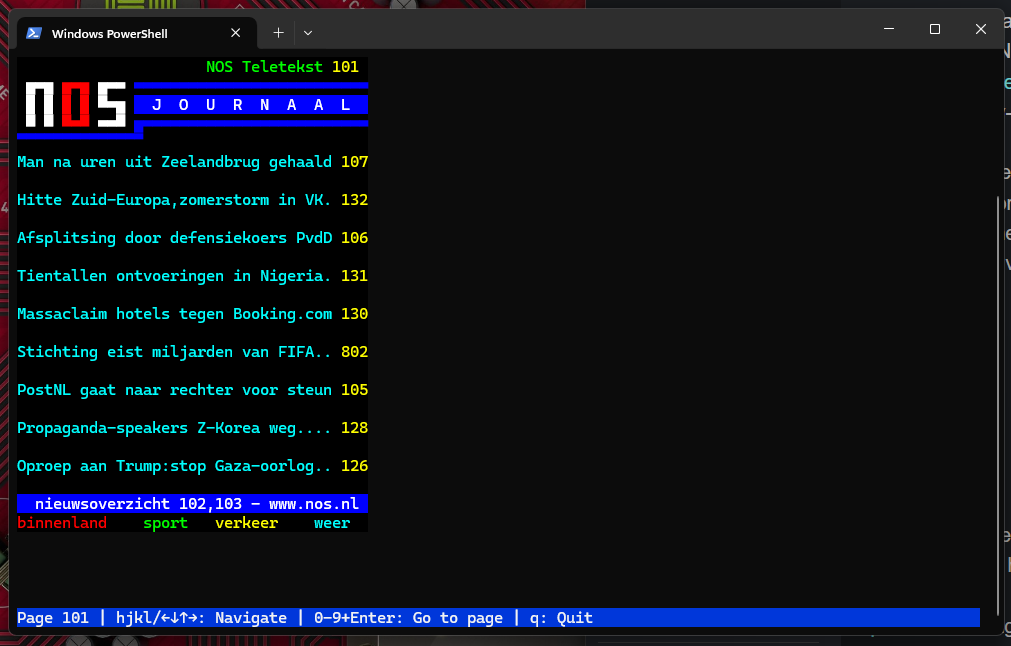Click headline 'Massaclaim hotels tegen Booking.com'
Image resolution: width=1011 pixels, height=646 pixels.
tap(174, 314)
